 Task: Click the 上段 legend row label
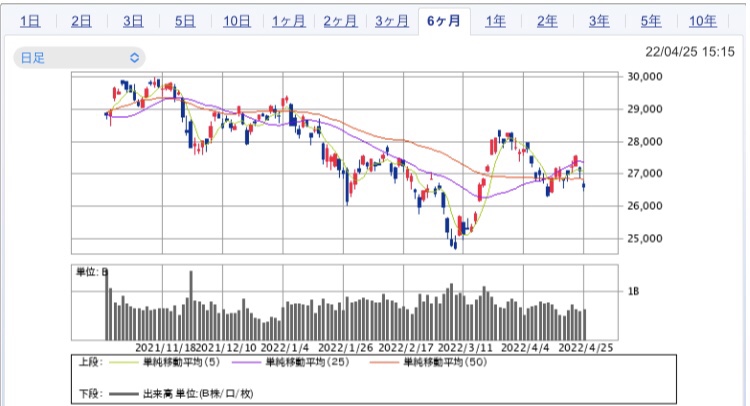91,362
